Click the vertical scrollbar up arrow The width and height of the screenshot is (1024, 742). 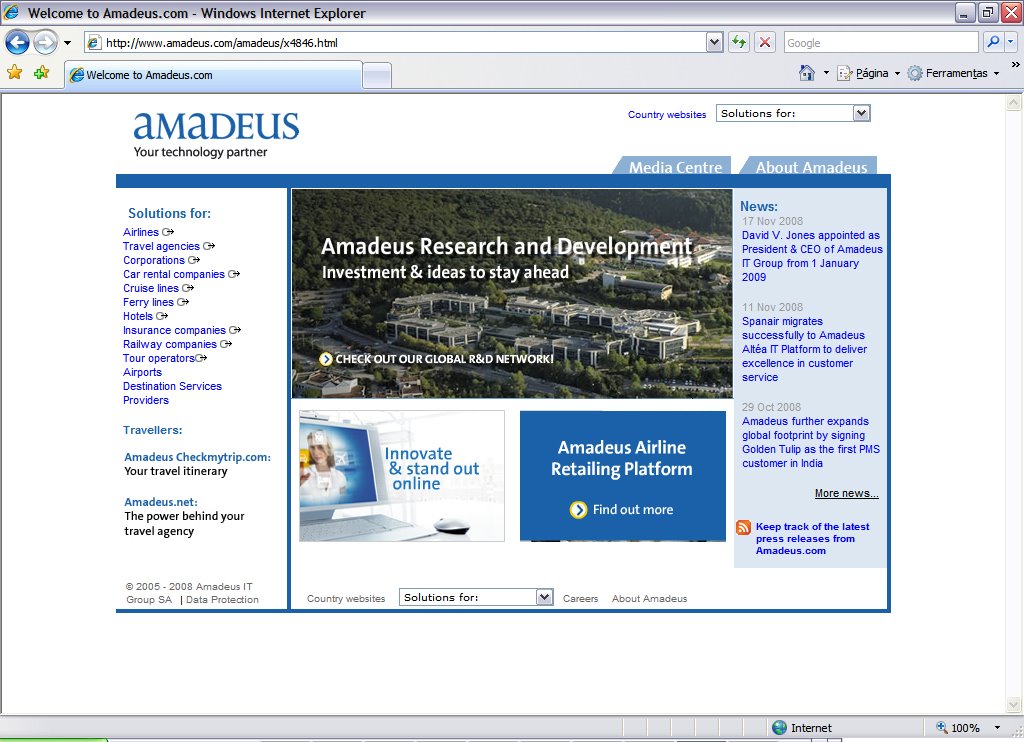(x=1014, y=103)
